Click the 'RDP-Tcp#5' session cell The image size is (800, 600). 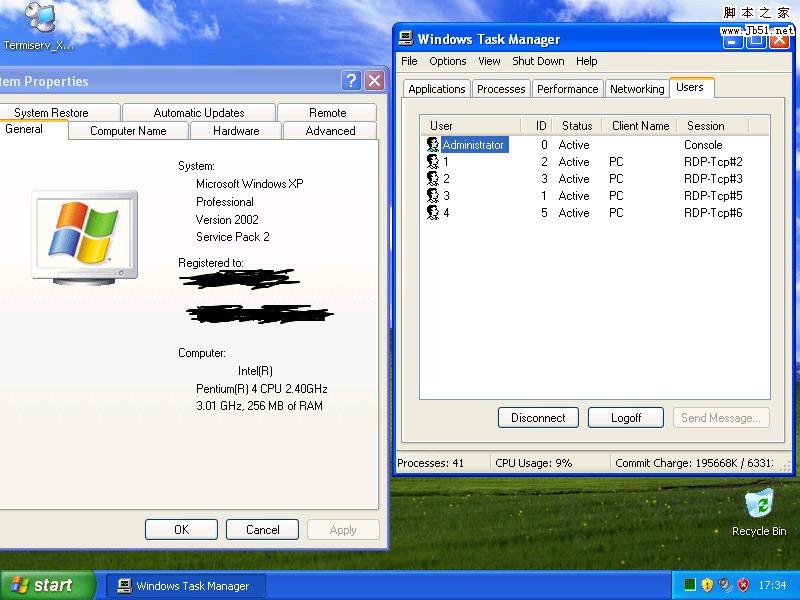coord(713,196)
